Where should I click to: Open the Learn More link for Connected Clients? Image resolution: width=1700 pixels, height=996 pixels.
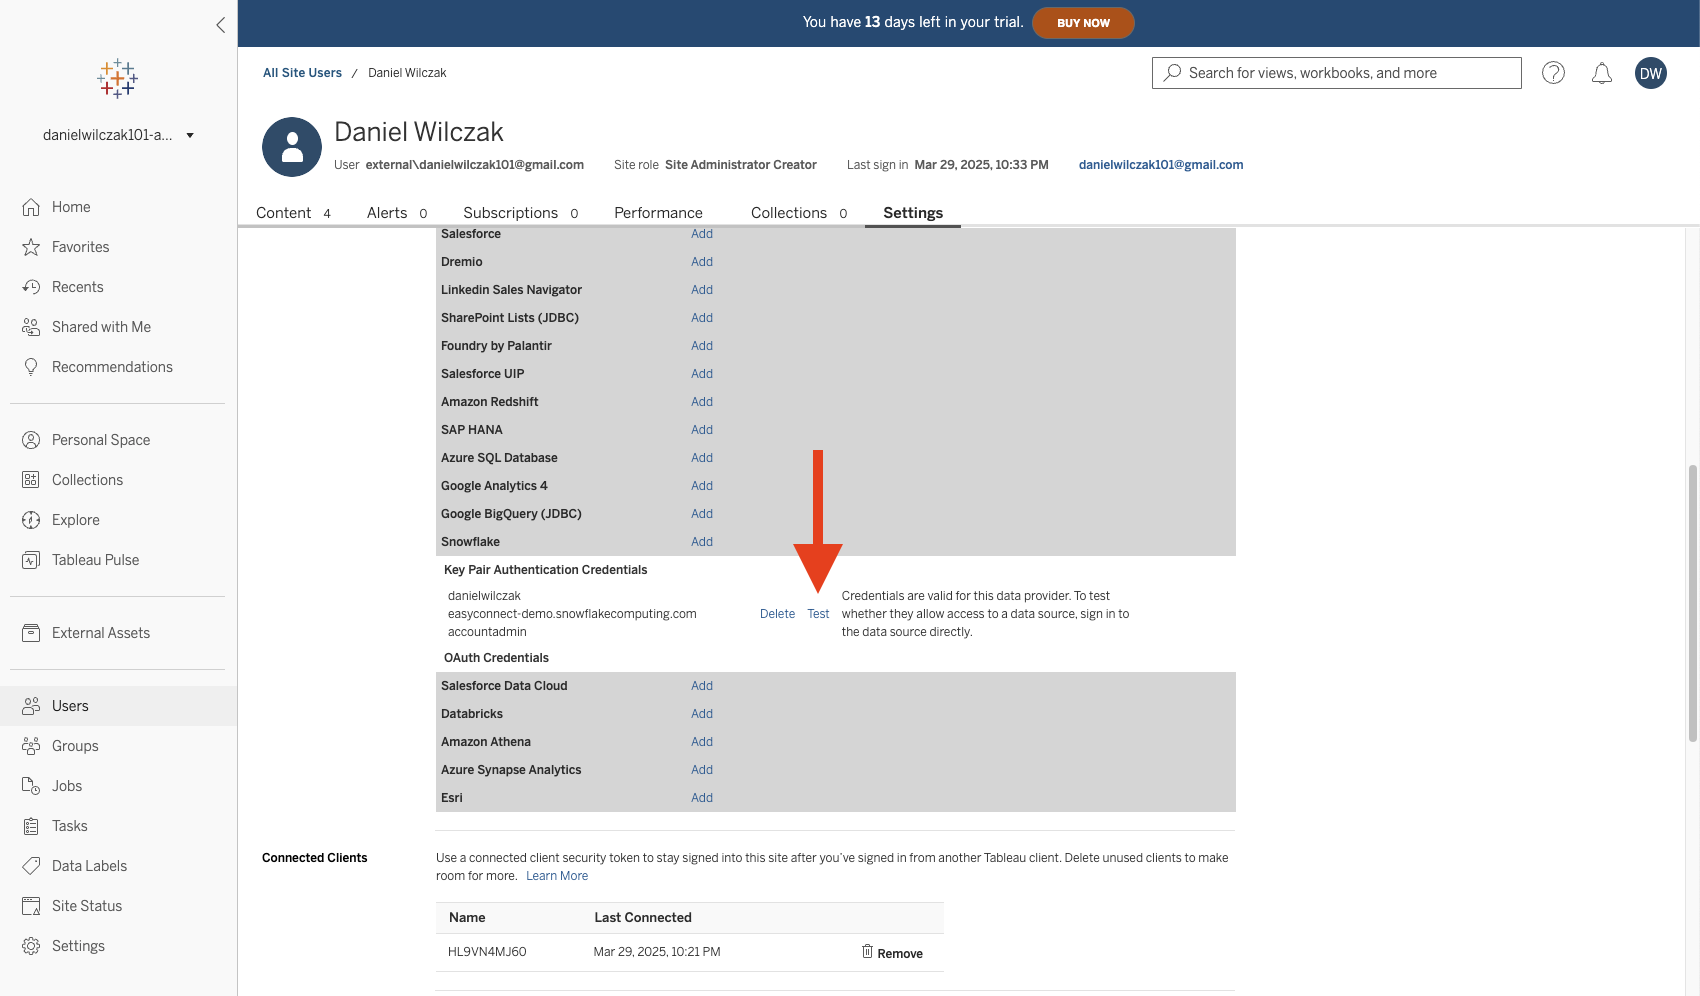(x=557, y=876)
